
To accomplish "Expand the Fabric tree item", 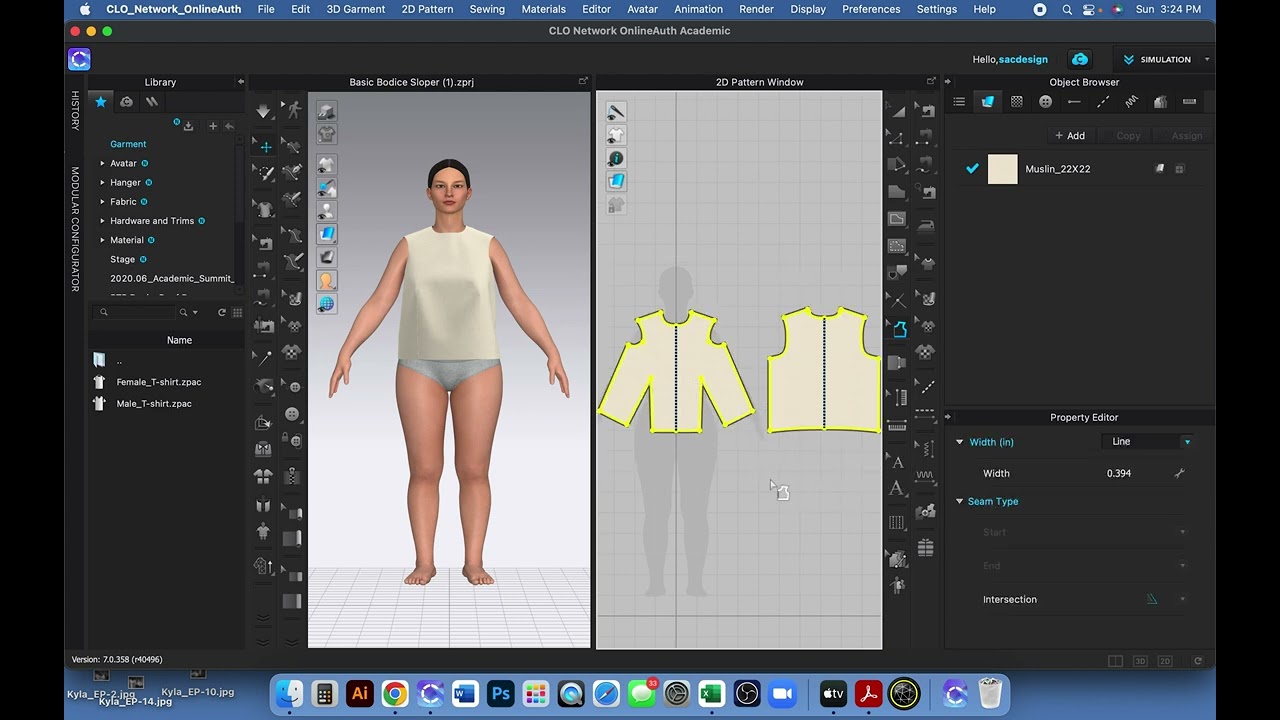I will pos(102,202).
